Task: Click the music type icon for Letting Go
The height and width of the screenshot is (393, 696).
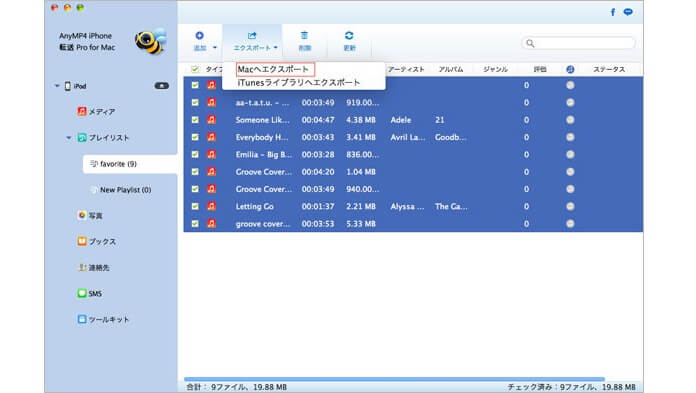Action: (212, 206)
